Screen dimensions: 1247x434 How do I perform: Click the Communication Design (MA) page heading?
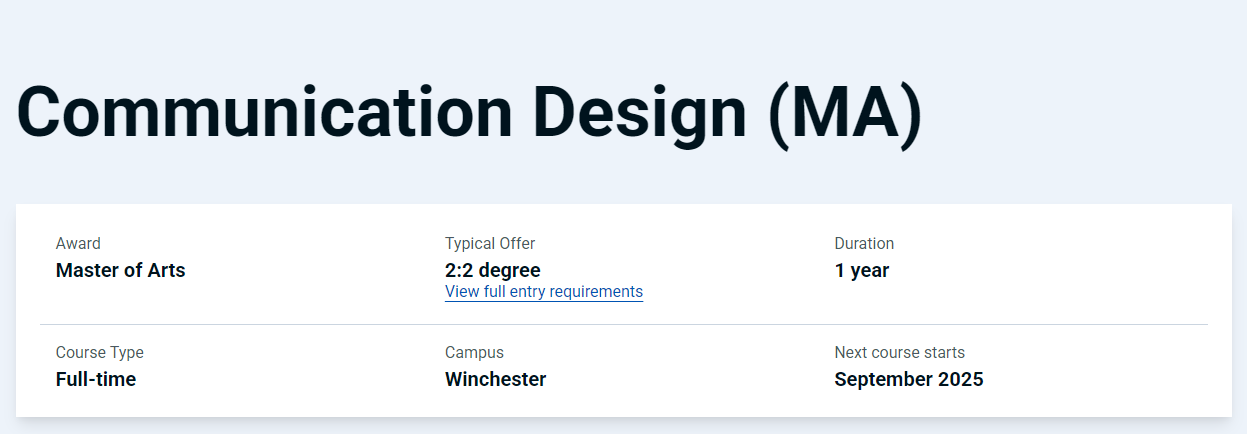(469, 112)
